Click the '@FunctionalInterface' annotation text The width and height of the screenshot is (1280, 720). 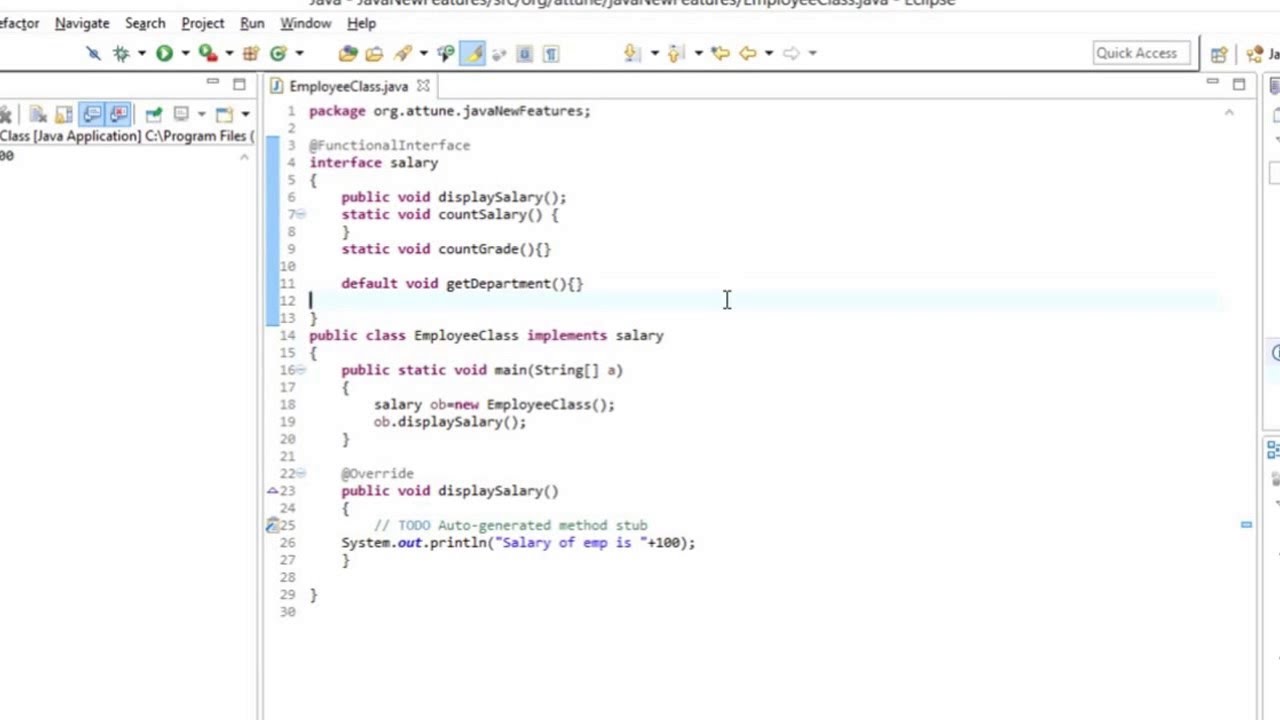pyautogui.click(x=389, y=145)
